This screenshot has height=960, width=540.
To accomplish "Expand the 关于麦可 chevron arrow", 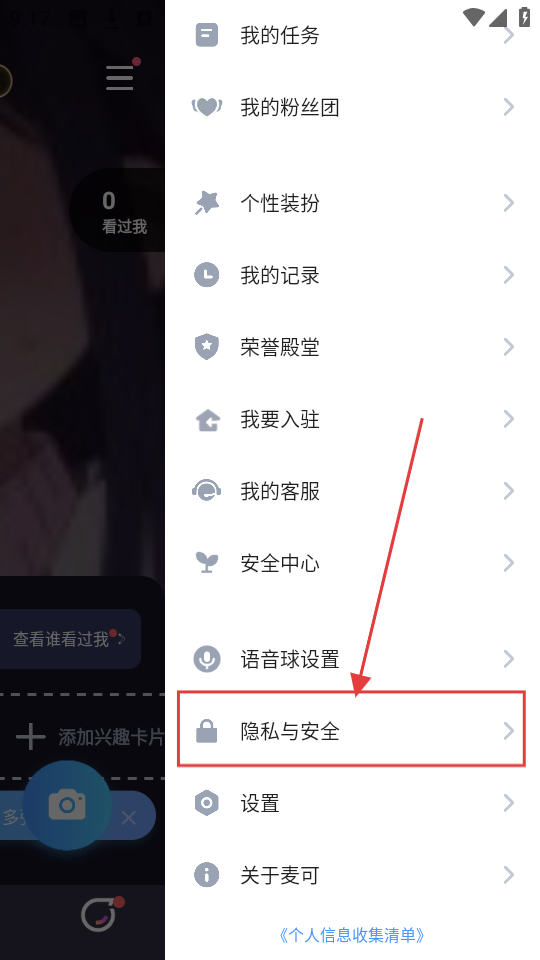I will [x=508, y=875].
